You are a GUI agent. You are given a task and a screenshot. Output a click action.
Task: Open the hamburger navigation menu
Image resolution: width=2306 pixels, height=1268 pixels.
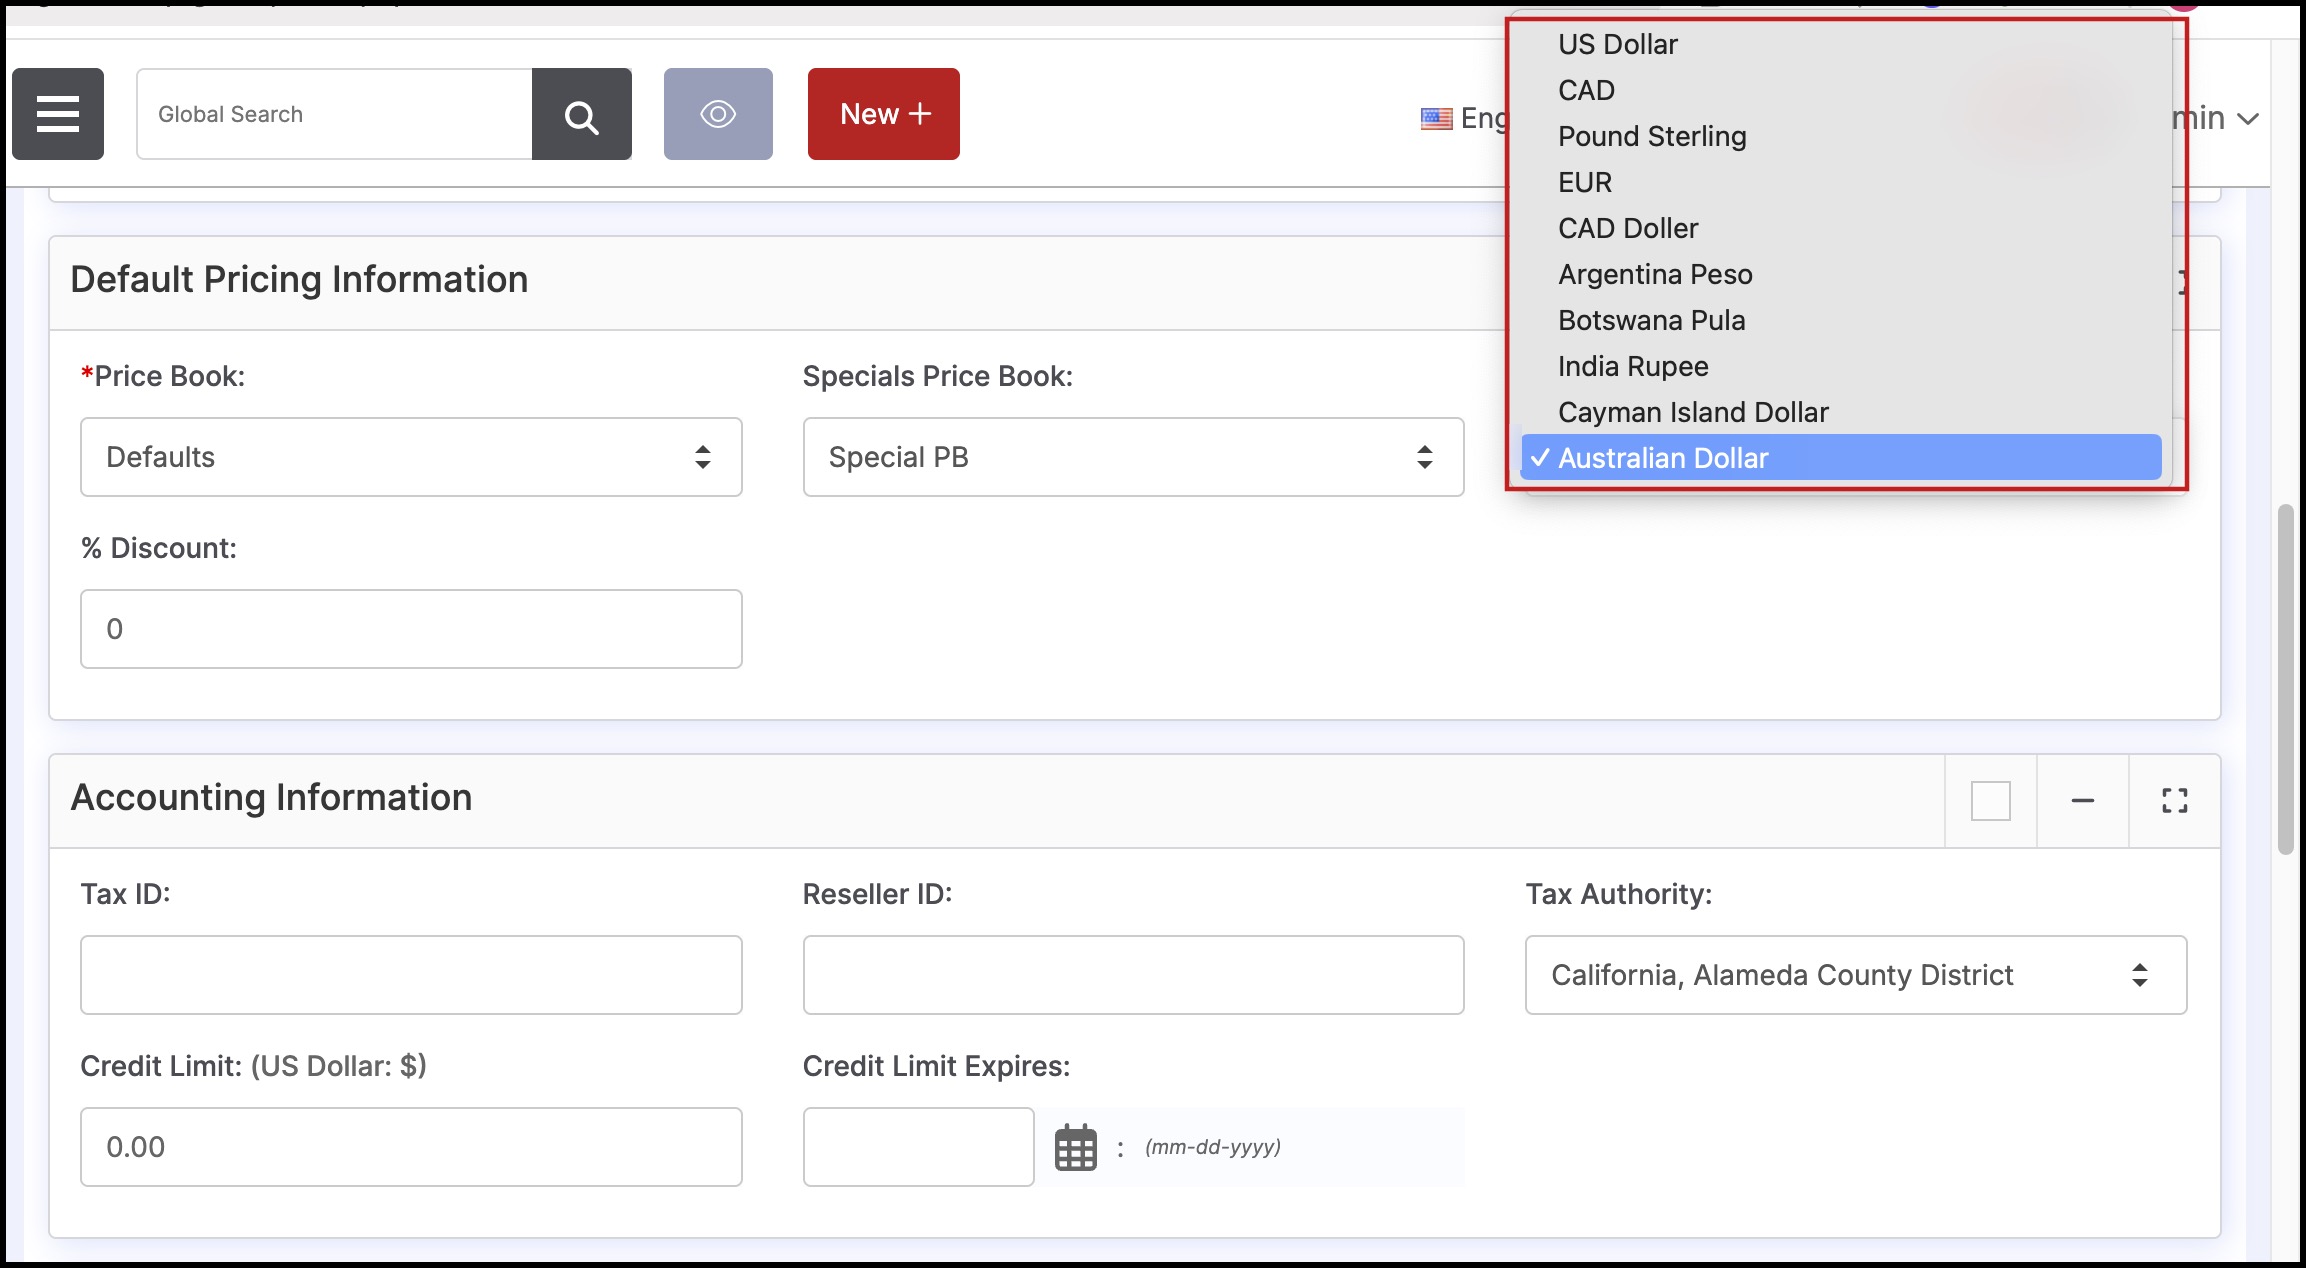pos(58,114)
